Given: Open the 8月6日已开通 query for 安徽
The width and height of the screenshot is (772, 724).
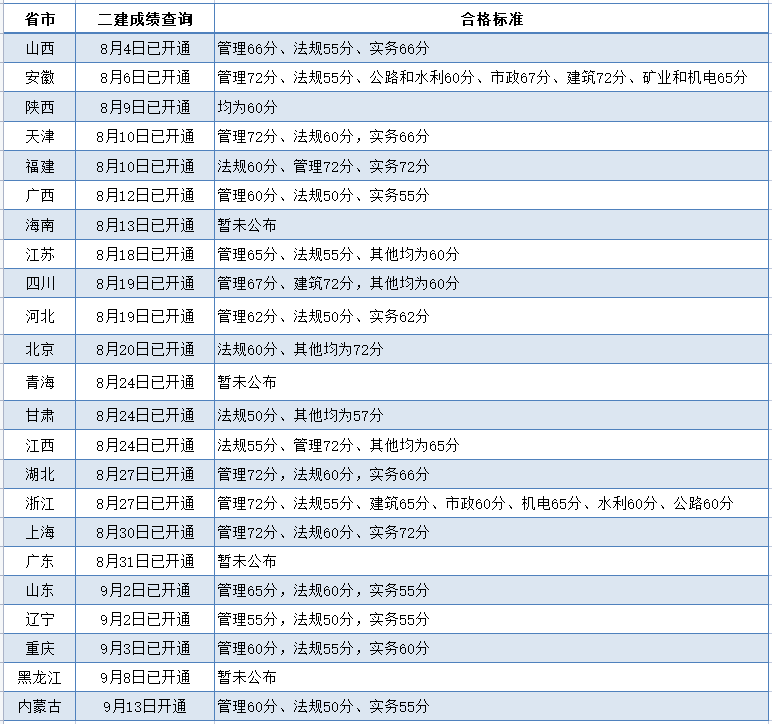Looking at the screenshot, I should (x=145, y=77).
